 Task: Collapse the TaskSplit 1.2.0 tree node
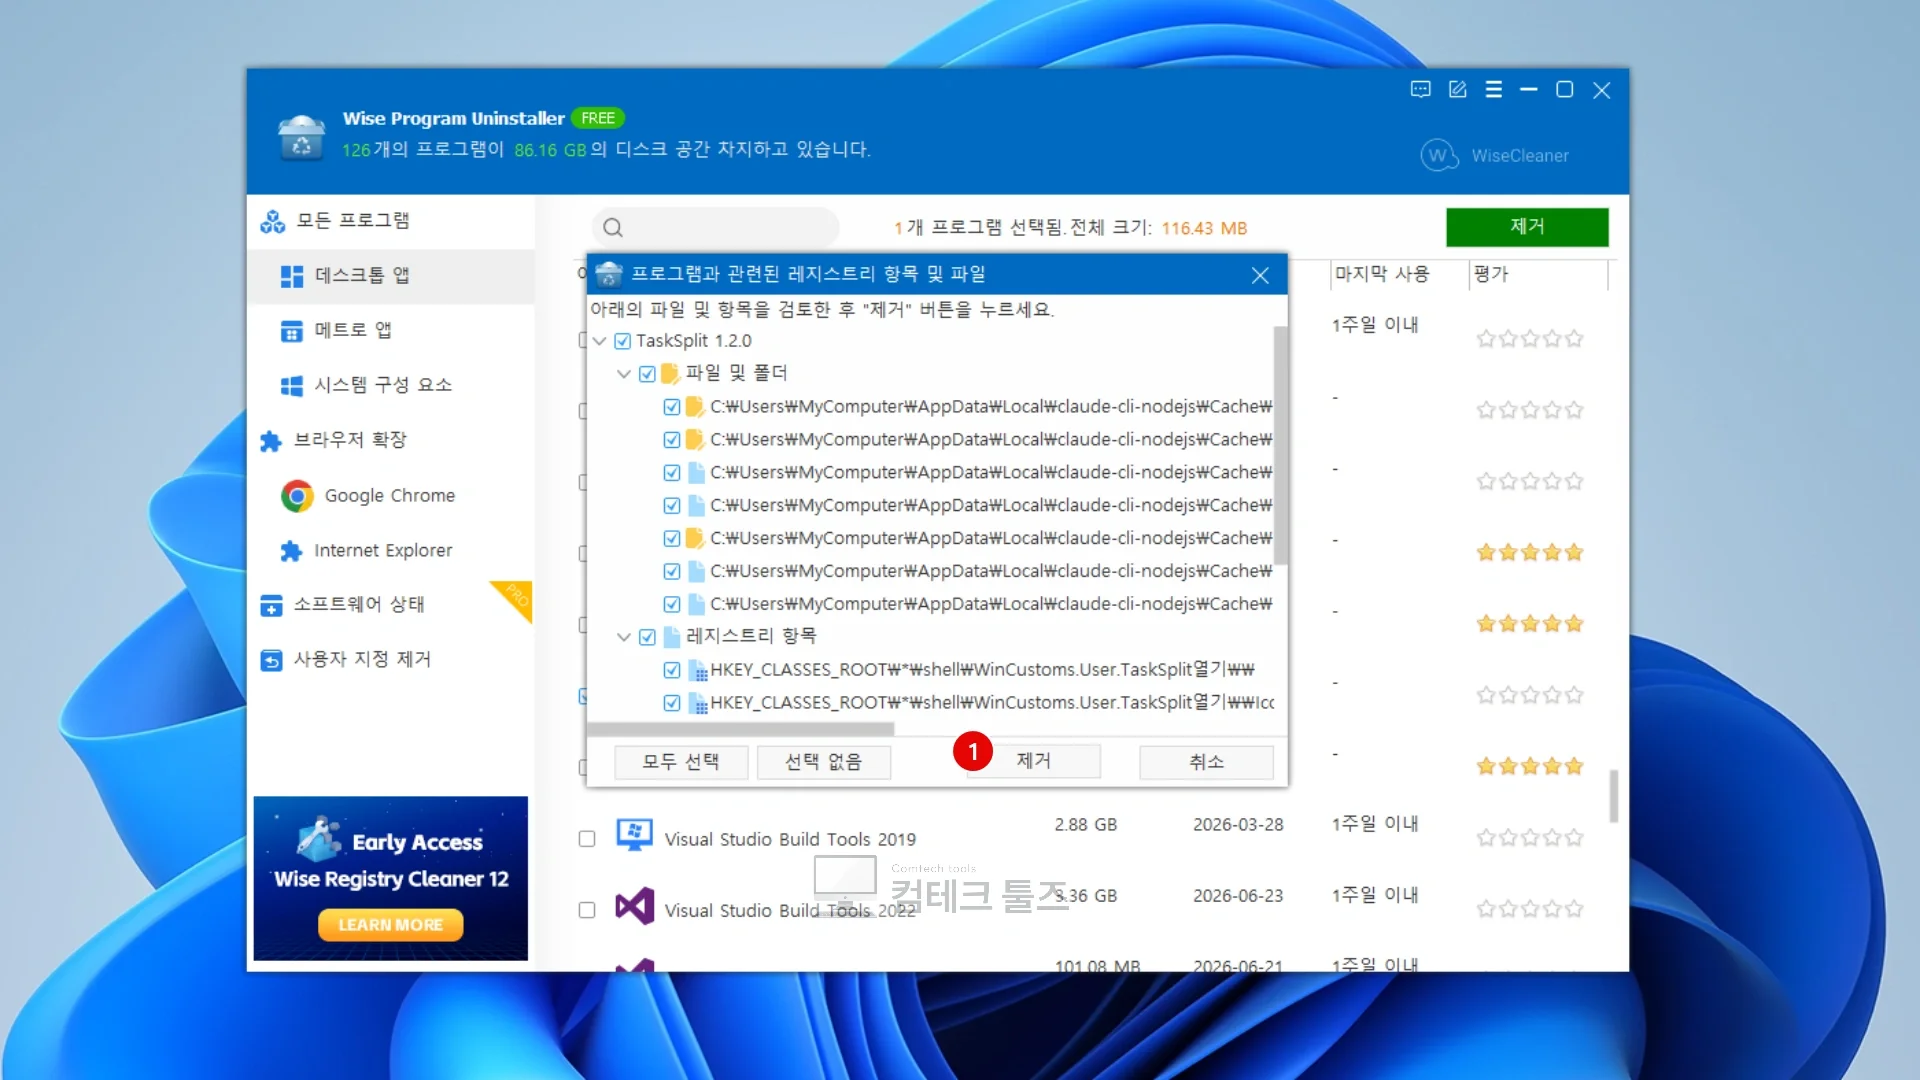click(x=599, y=341)
